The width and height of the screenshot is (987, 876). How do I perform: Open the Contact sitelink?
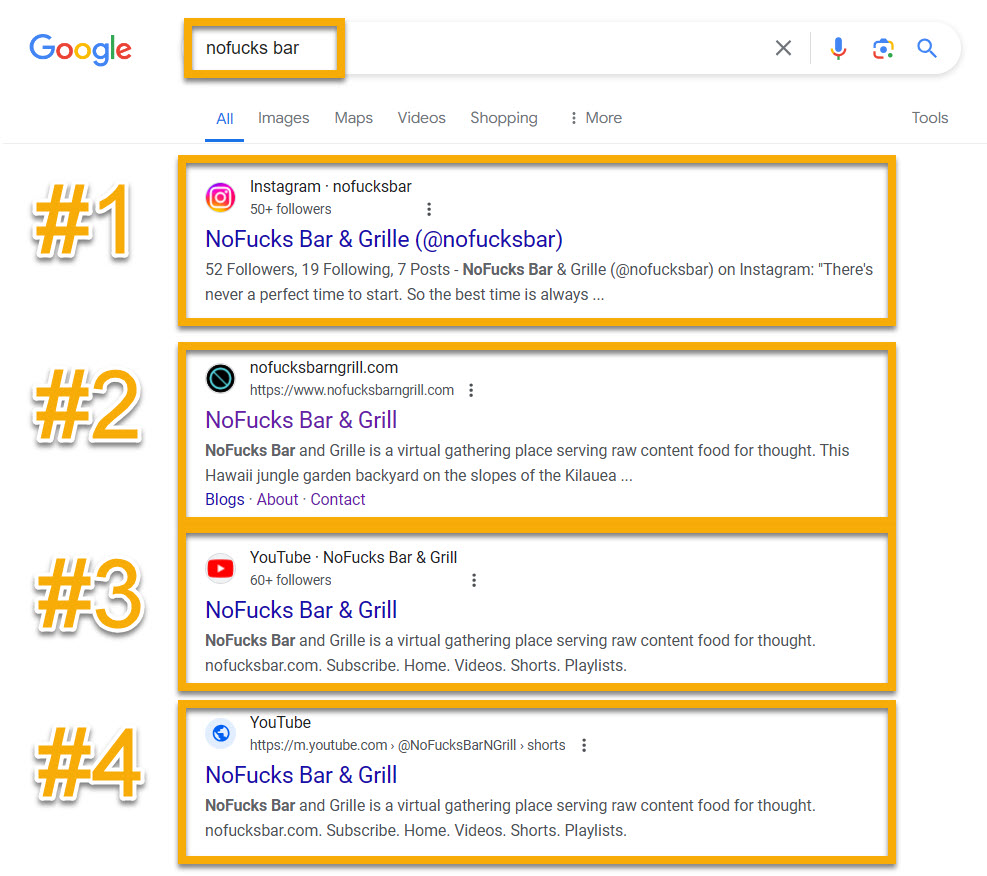(337, 499)
